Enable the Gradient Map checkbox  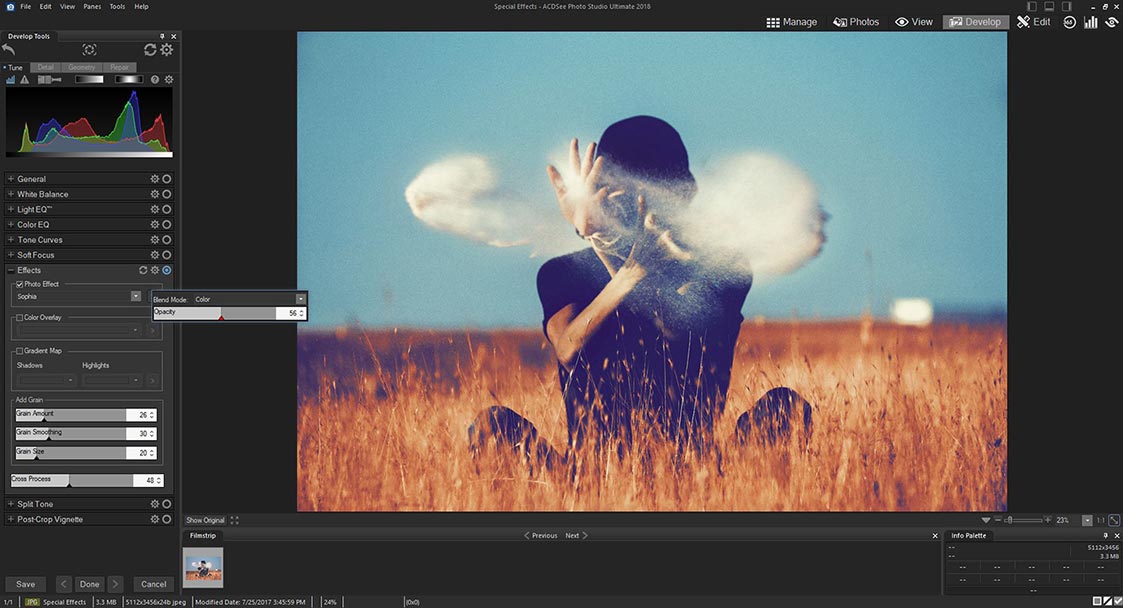(x=19, y=351)
